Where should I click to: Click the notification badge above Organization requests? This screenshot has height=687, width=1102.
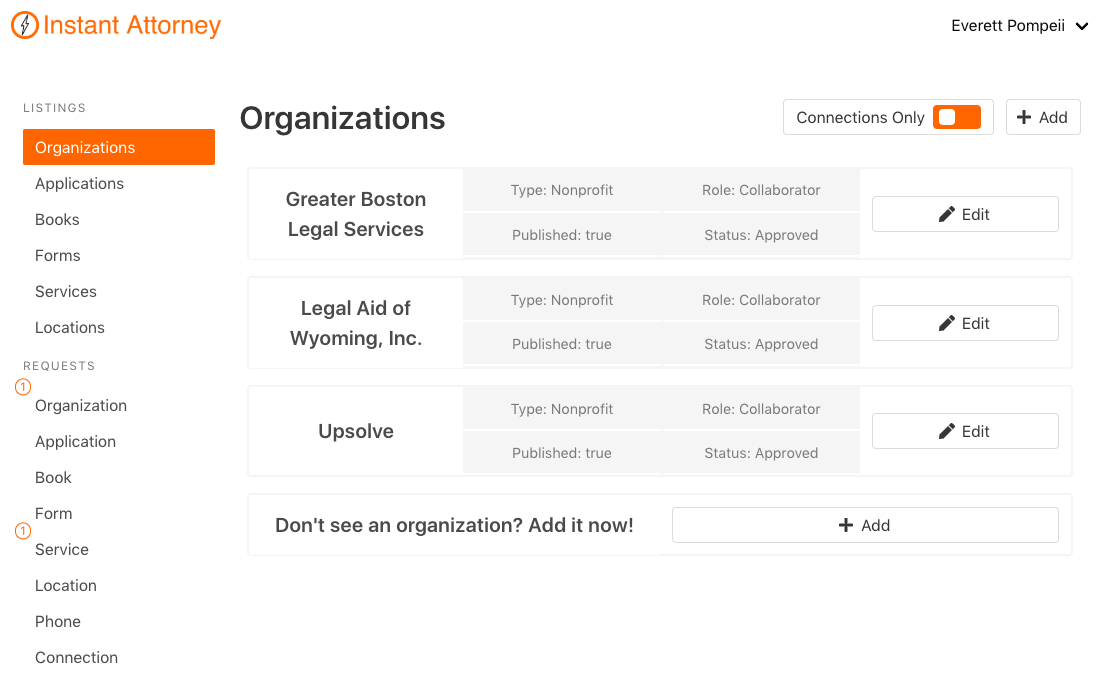tap(23, 387)
